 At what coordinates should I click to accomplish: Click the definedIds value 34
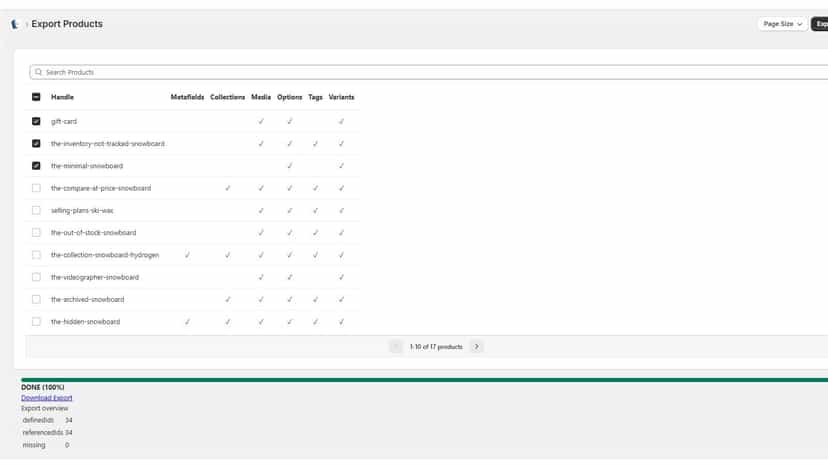point(69,420)
